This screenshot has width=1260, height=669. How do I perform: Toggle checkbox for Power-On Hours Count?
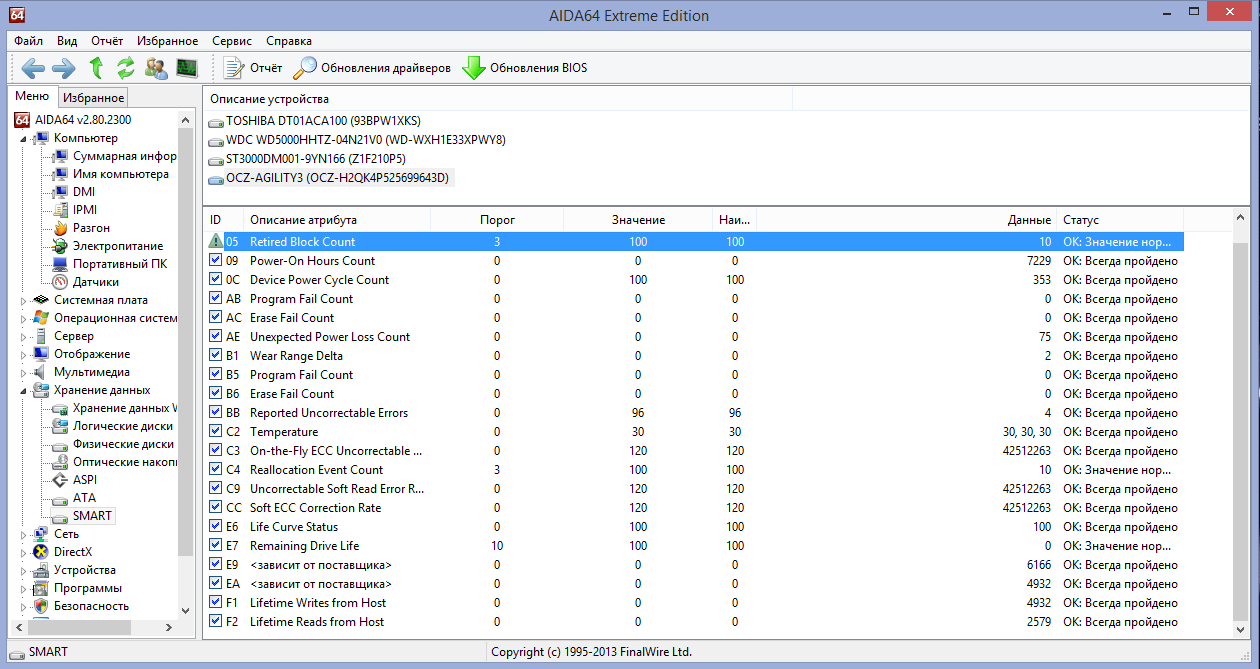click(x=215, y=261)
